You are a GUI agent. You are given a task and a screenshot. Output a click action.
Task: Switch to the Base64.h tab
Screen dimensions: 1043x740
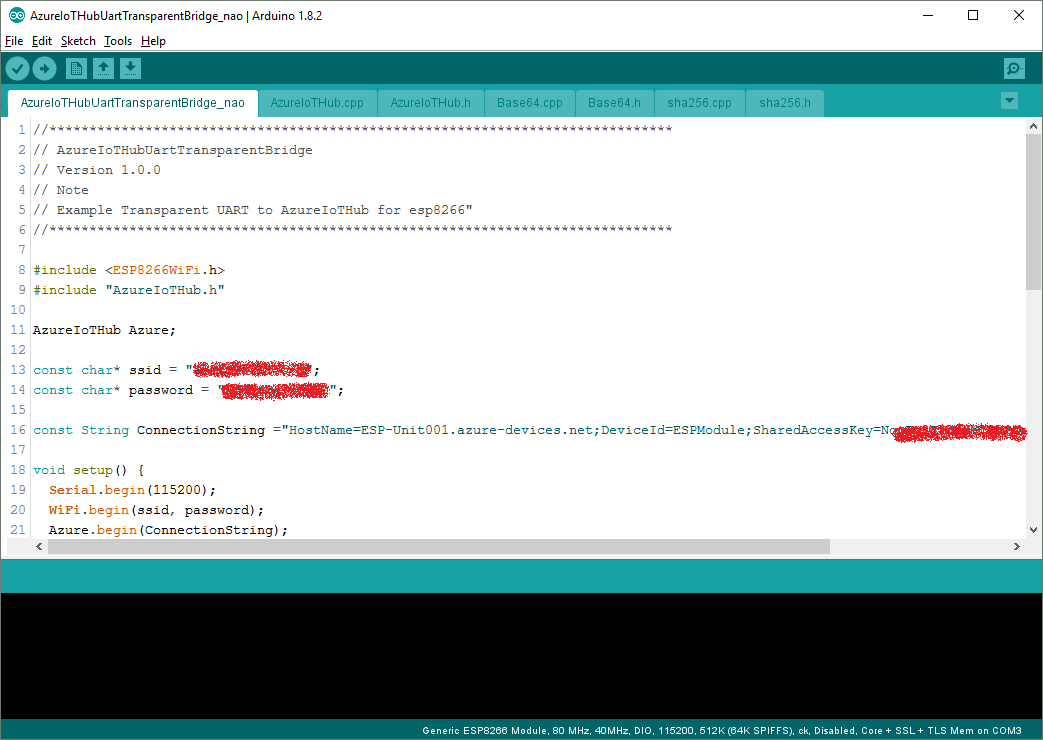[x=614, y=103]
